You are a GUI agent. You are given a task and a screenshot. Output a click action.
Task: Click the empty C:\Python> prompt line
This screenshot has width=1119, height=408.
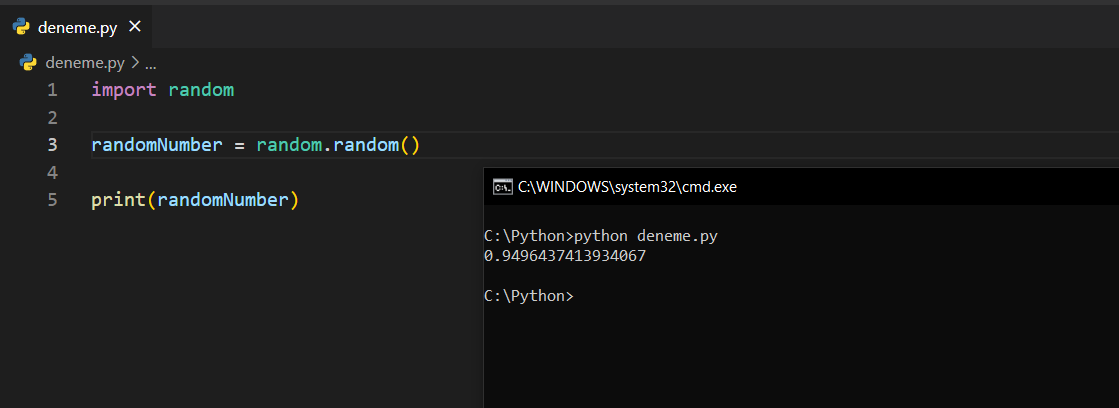(528, 296)
